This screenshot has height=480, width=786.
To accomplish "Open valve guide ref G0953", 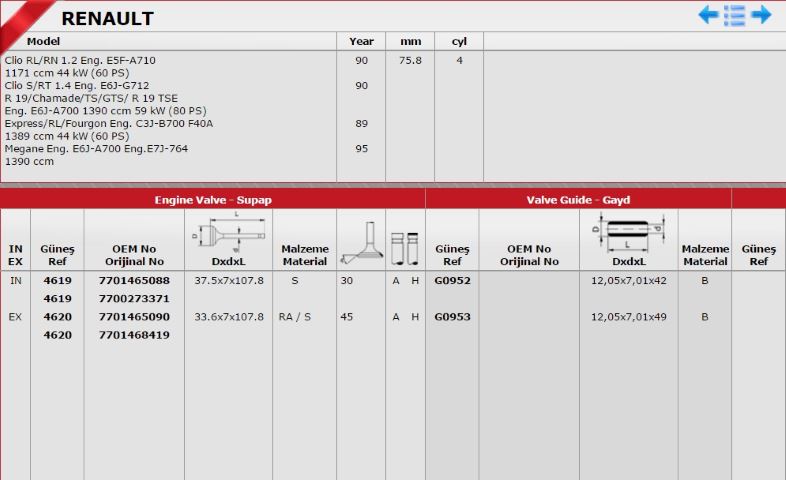I will [452, 317].
